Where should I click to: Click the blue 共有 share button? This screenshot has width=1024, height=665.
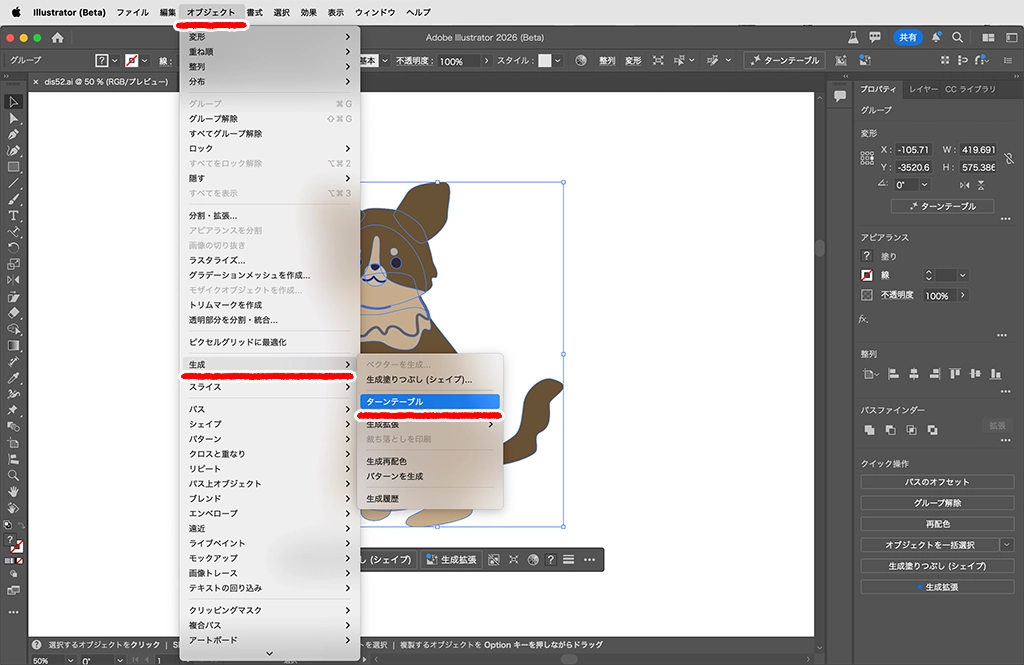pos(907,37)
